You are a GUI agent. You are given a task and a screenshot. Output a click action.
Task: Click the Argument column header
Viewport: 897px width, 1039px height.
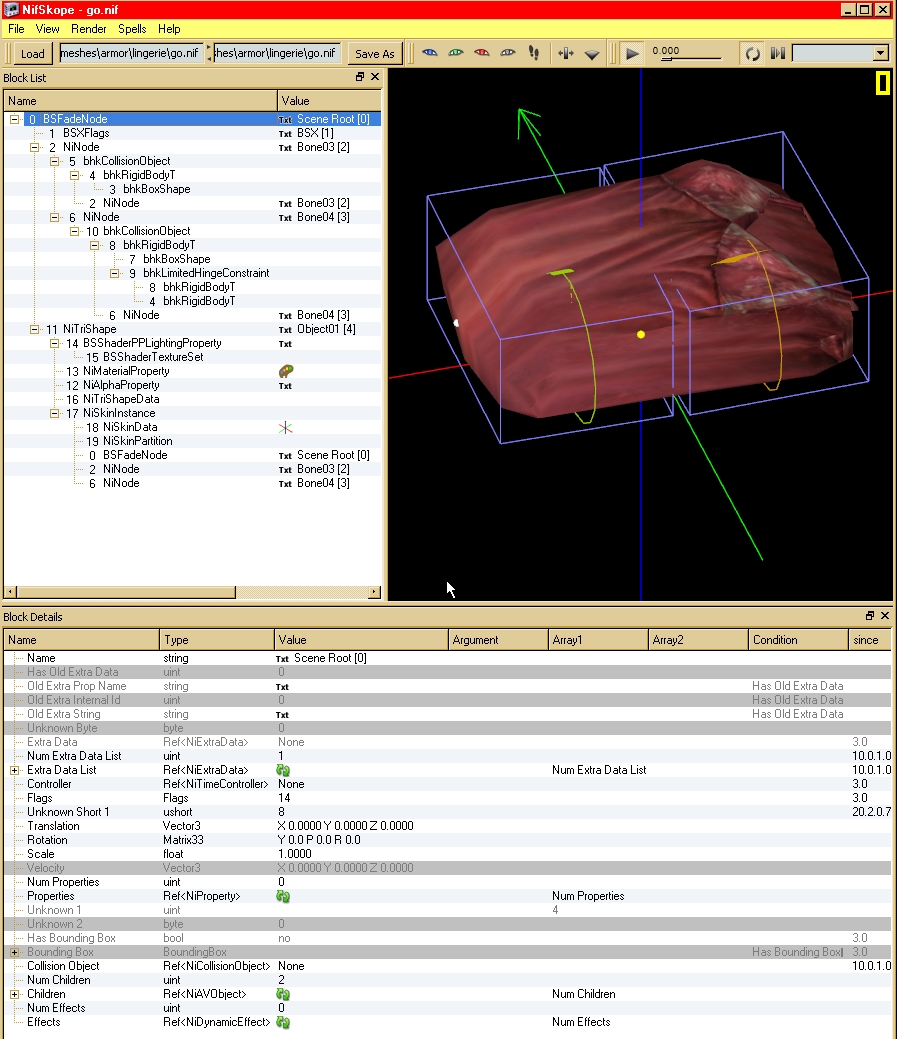[x=498, y=639]
